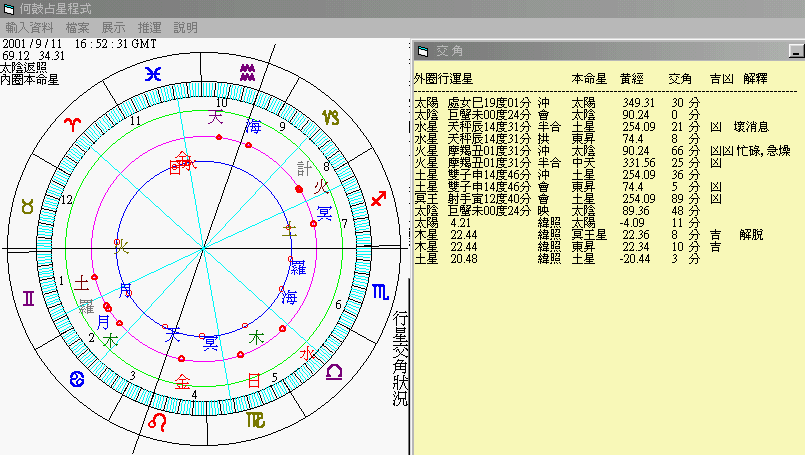Click the 外圈行運星 column header
This screenshot has width=805, height=455.
point(443,79)
